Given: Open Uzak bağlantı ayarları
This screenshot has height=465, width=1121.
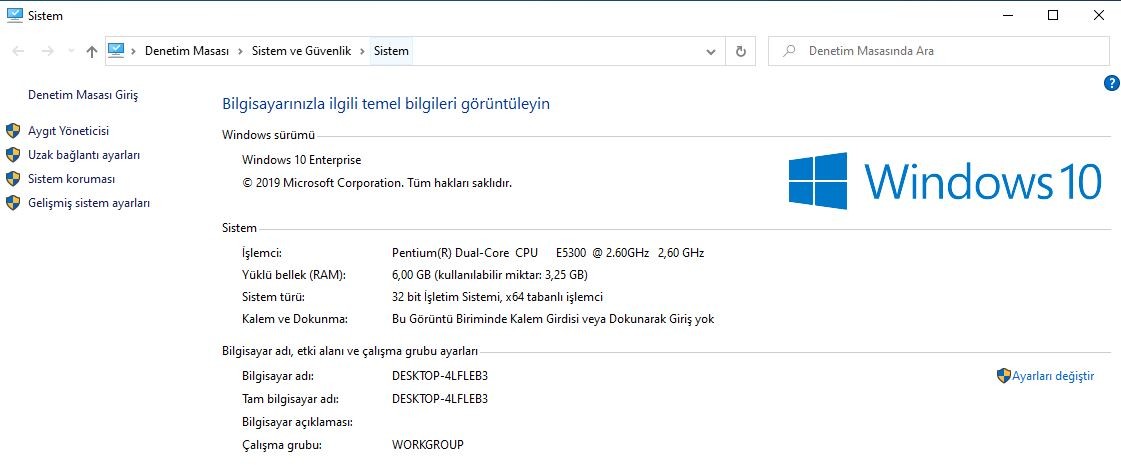Looking at the screenshot, I should coord(84,155).
